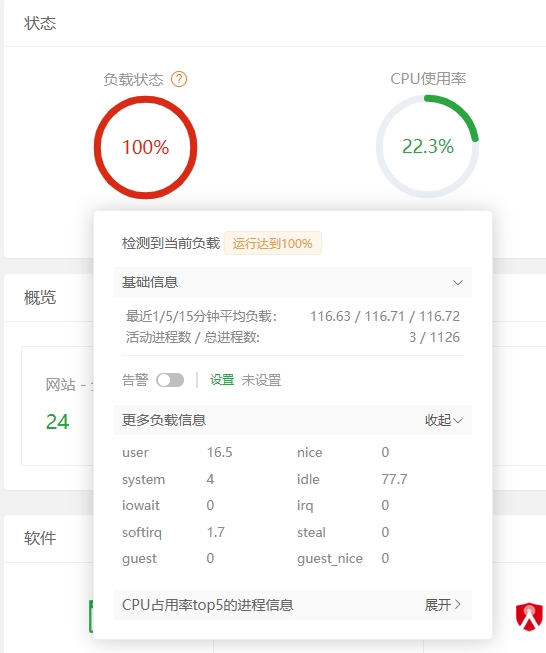546x653 pixels.
Task: Select the 概览 section header
Action: point(40,298)
